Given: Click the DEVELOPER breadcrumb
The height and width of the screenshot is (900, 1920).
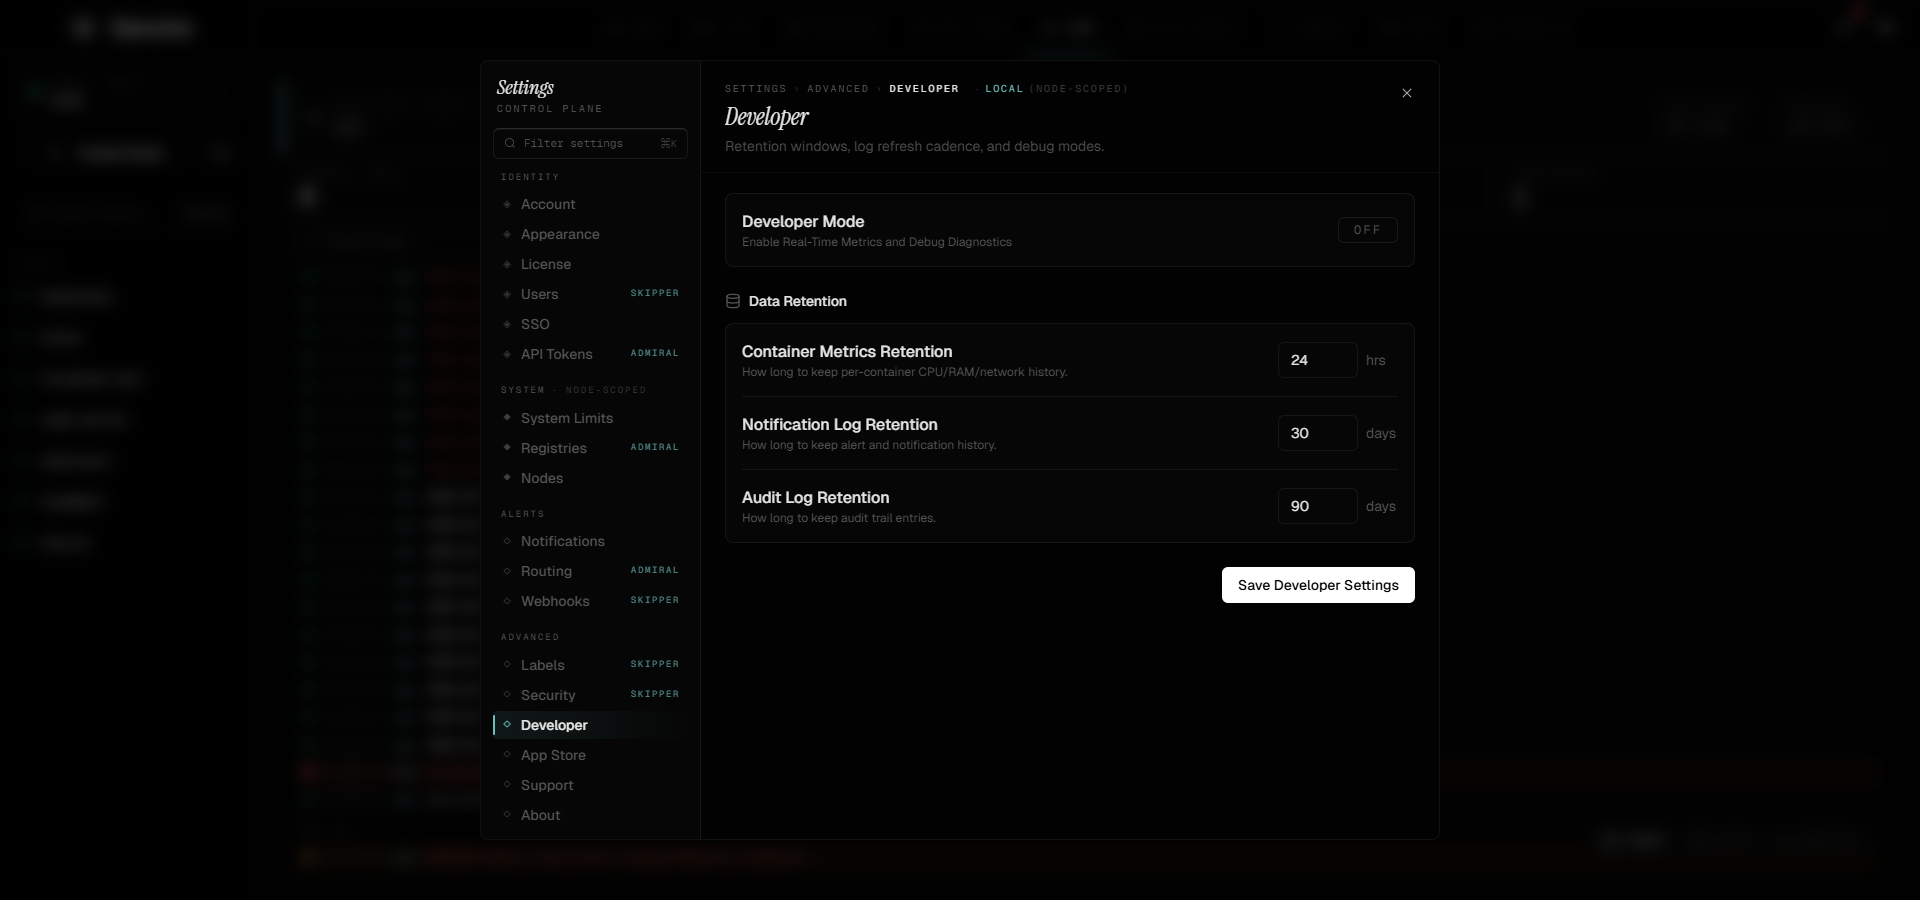Looking at the screenshot, I should click(924, 89).
